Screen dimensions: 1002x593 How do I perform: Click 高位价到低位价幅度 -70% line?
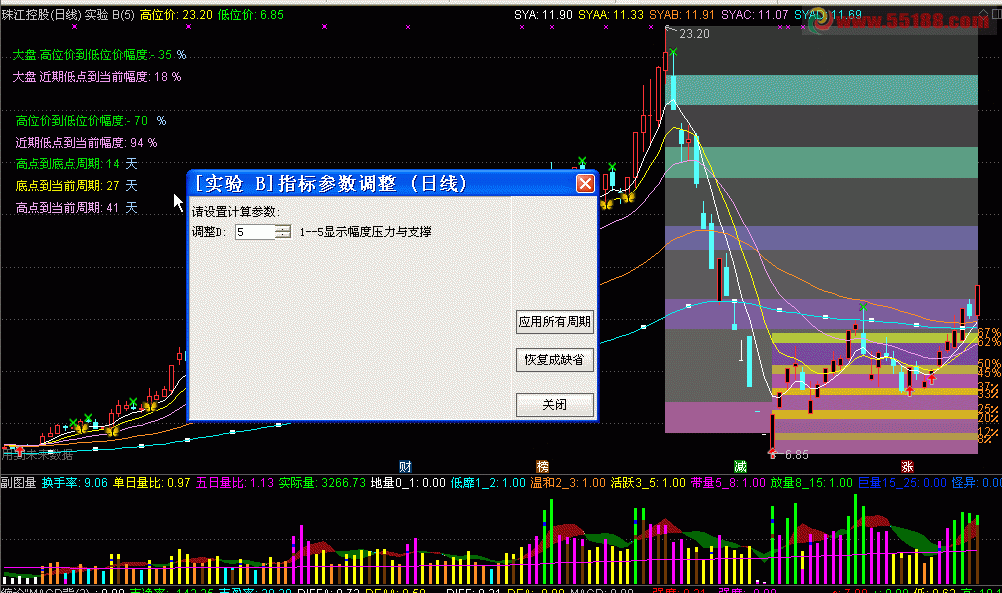point(91,121)
